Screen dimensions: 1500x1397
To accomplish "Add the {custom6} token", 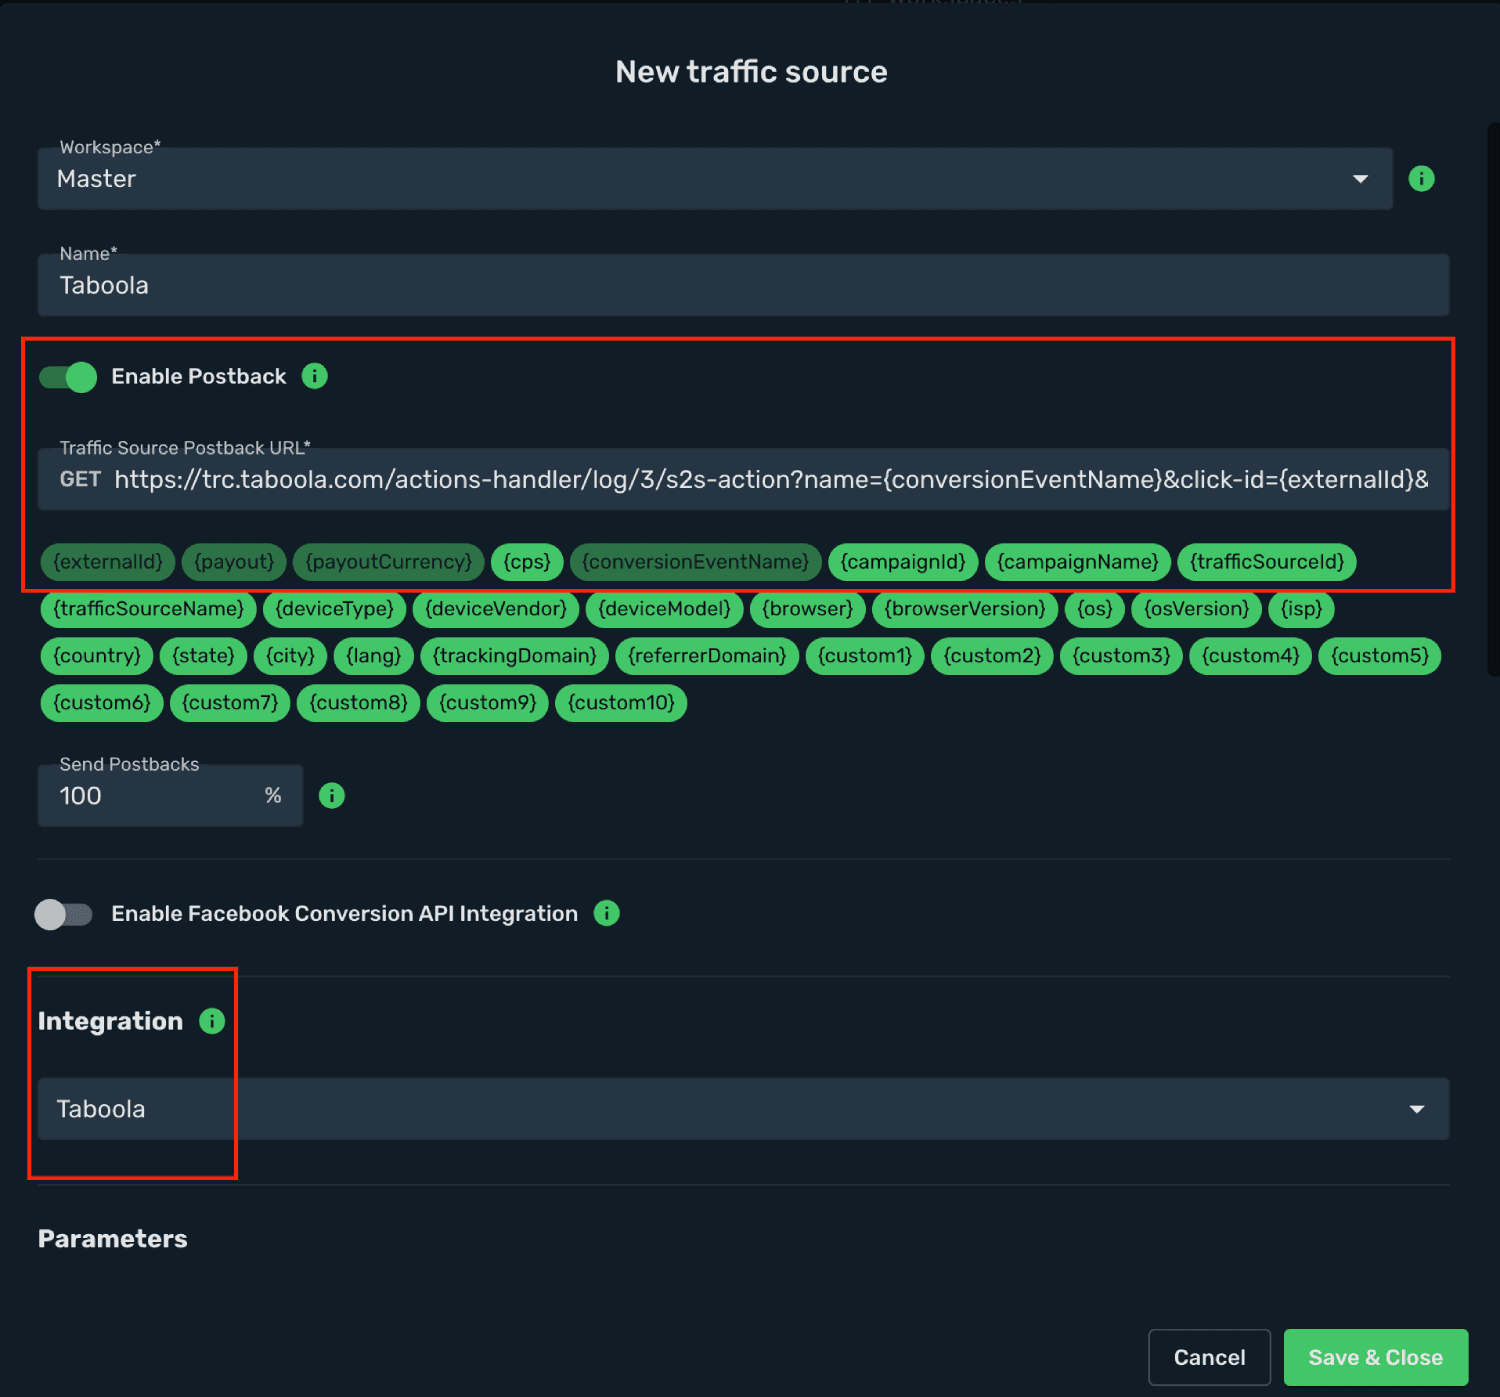I will point(102,703).
